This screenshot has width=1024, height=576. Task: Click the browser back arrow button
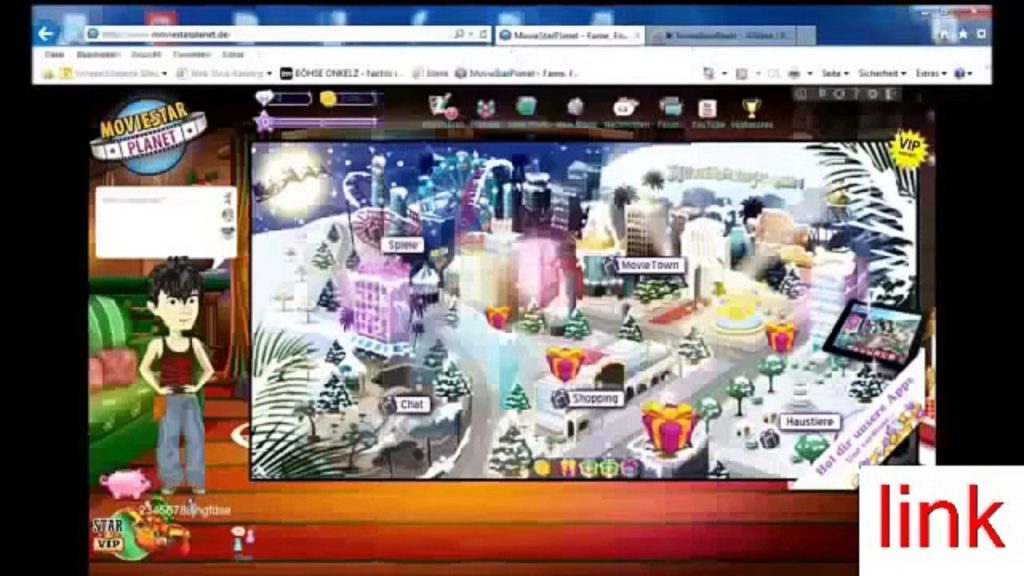pos(46,34)
